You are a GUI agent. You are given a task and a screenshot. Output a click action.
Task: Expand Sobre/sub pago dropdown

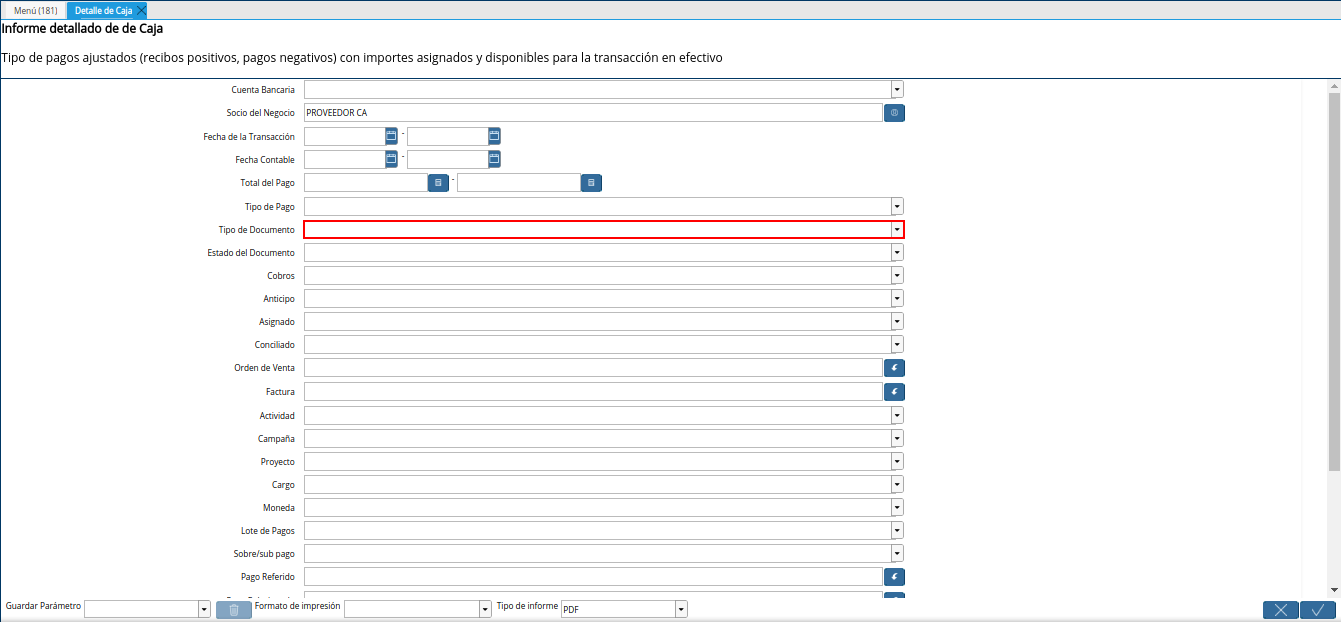click(897, 553)
